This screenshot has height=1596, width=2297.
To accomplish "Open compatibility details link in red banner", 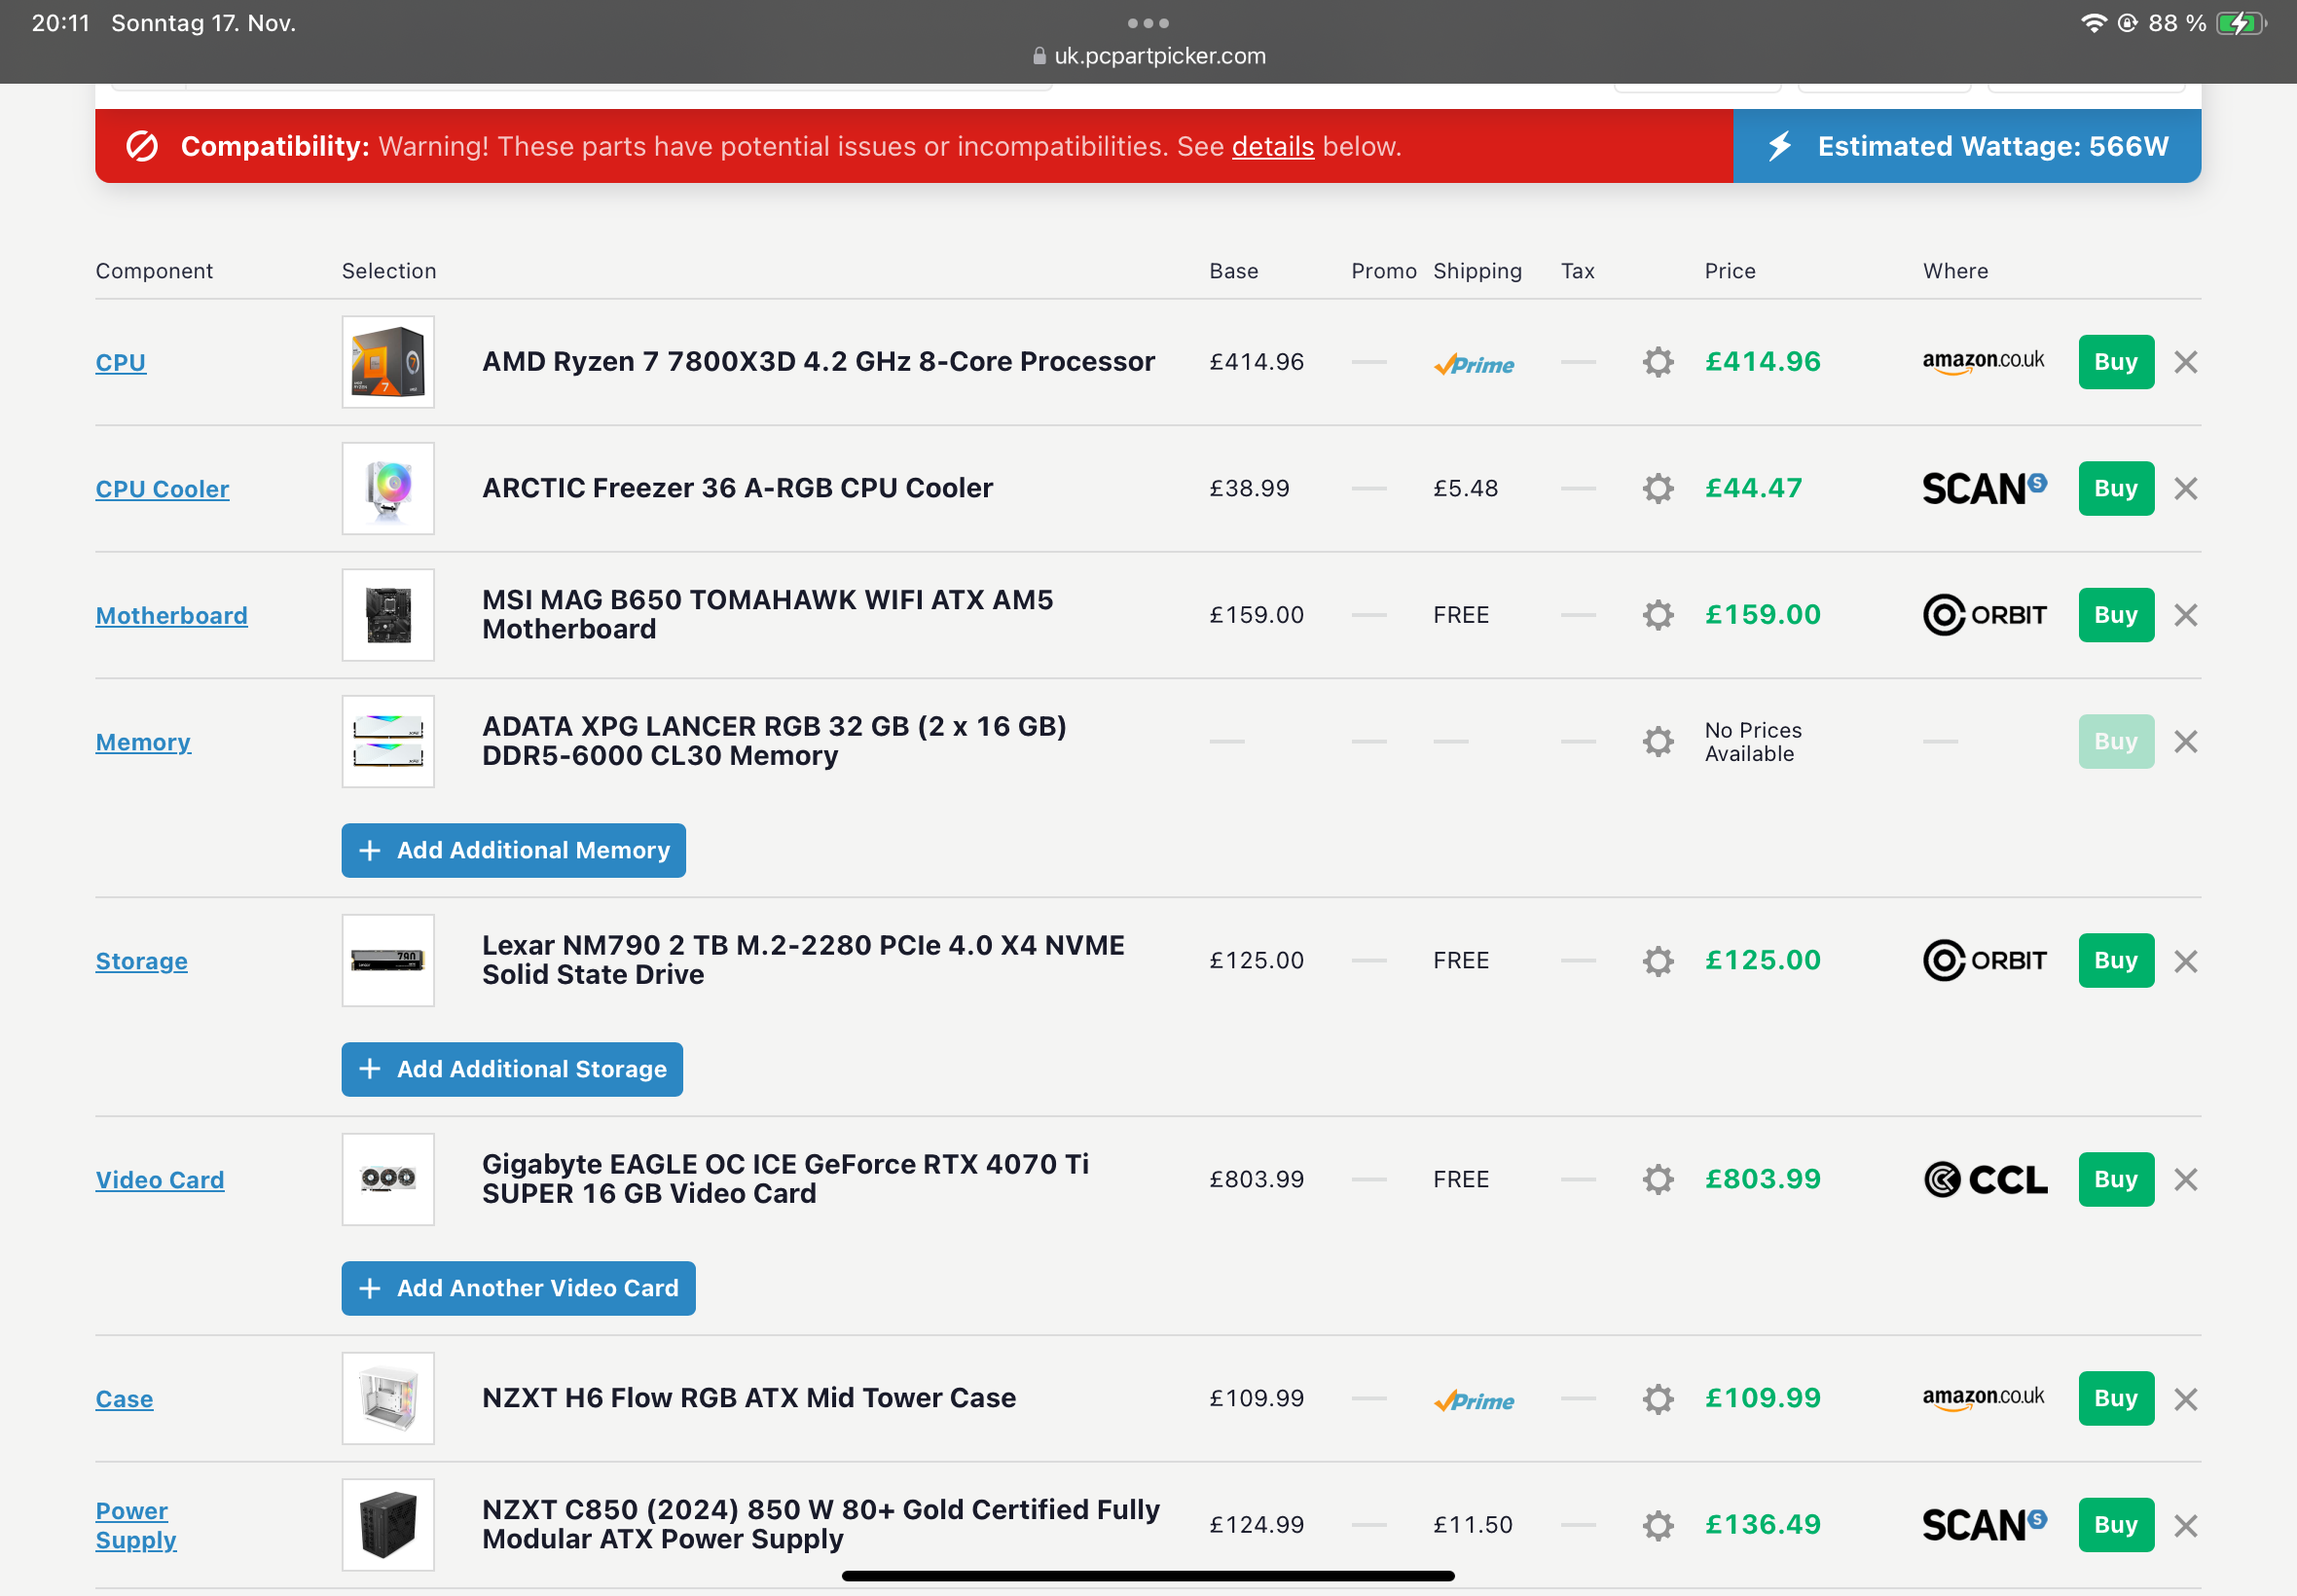I will 1272,146.
